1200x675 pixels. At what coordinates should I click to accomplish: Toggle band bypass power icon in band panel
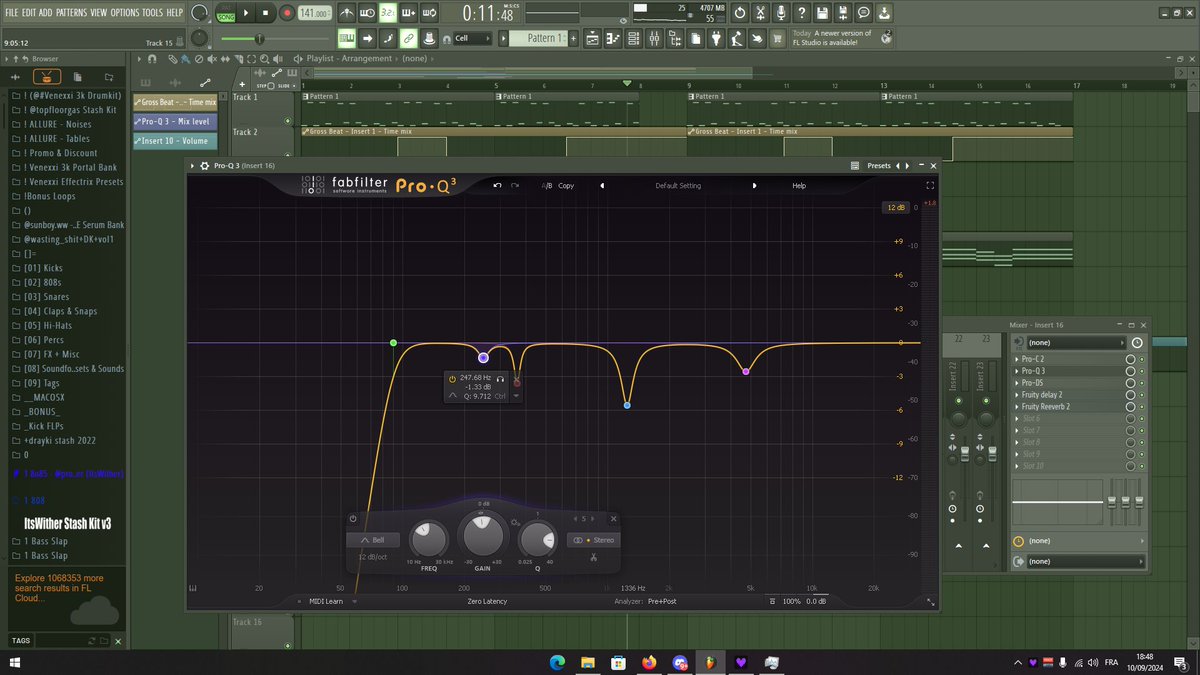(x=353, y=518)
